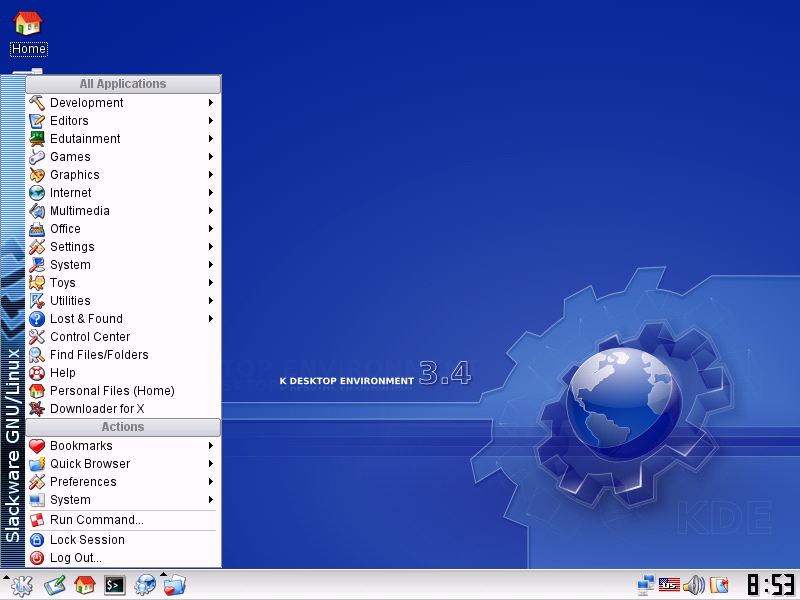Click Lost & Found question-mark icon
Image resolution: width=800 pixels, height=600 pixels.
(x=37, y=319)
